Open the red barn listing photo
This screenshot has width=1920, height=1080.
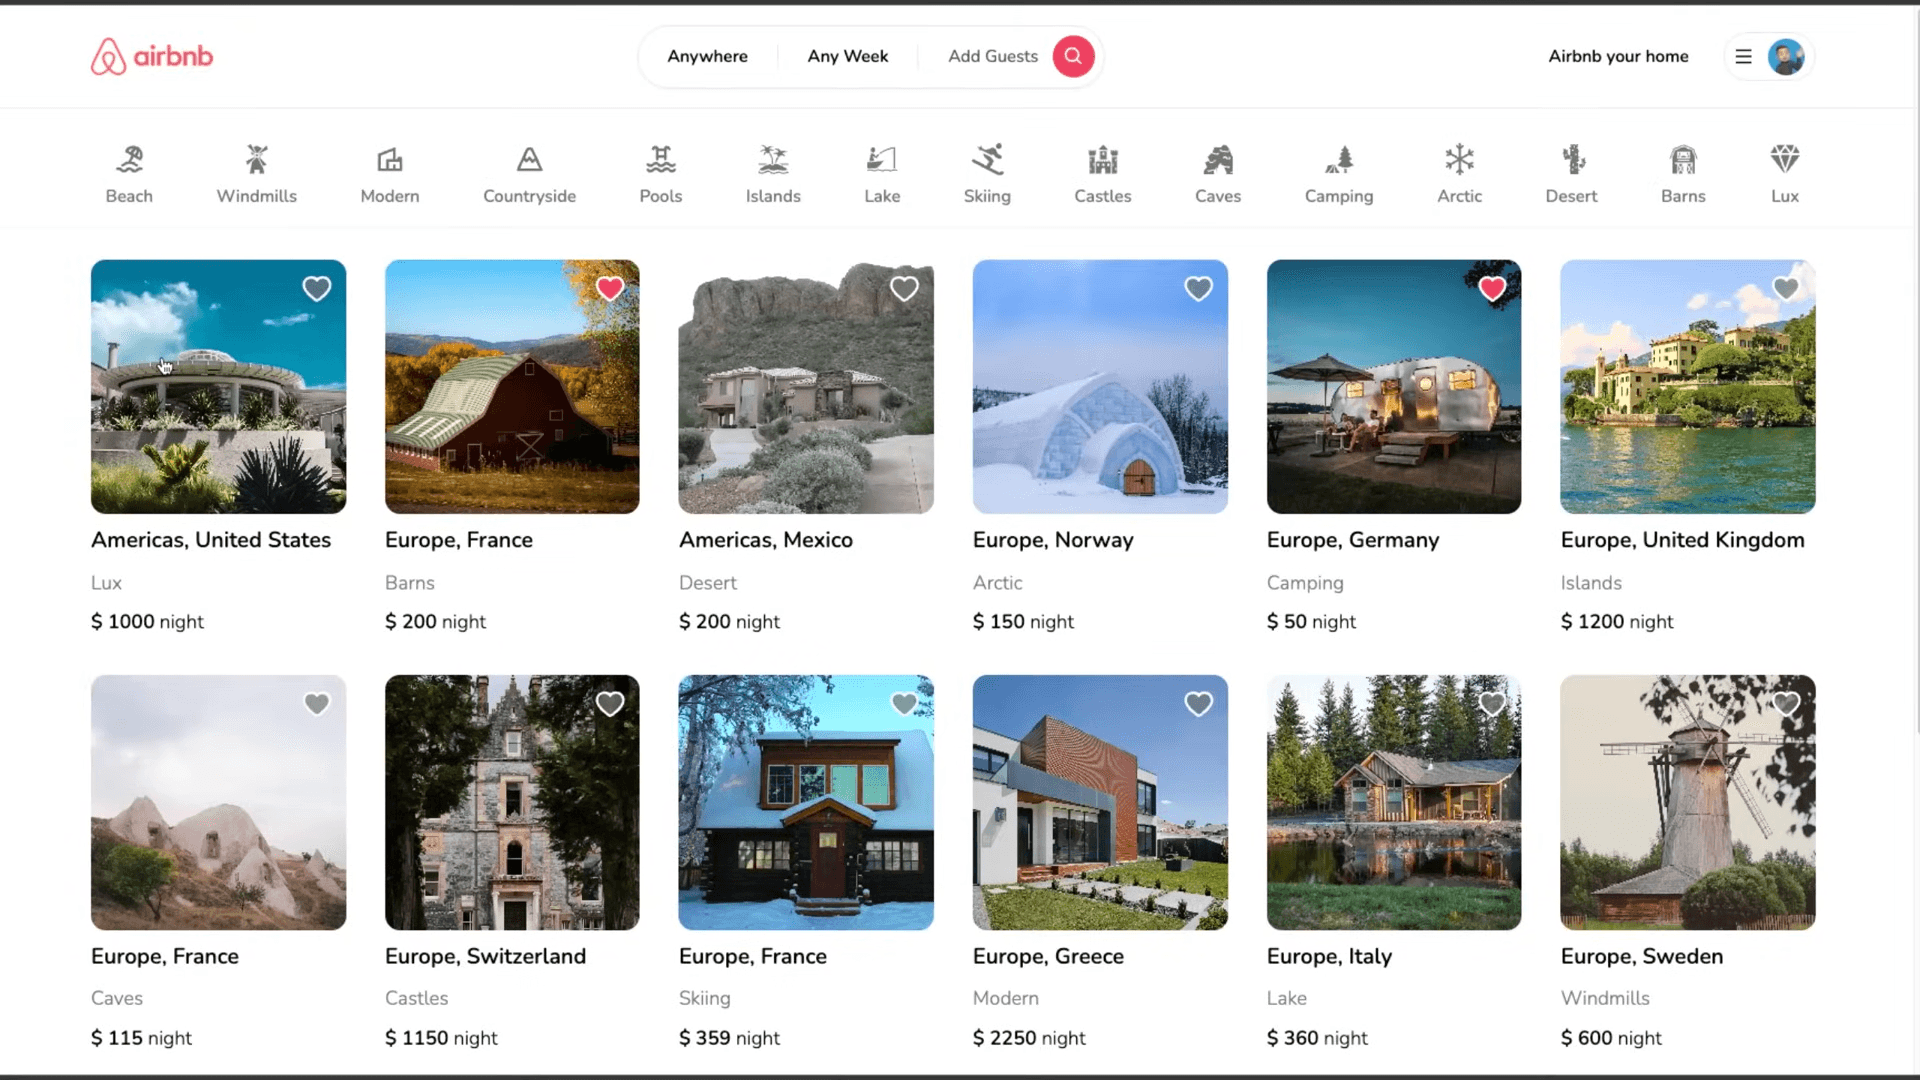coord(512,387)
